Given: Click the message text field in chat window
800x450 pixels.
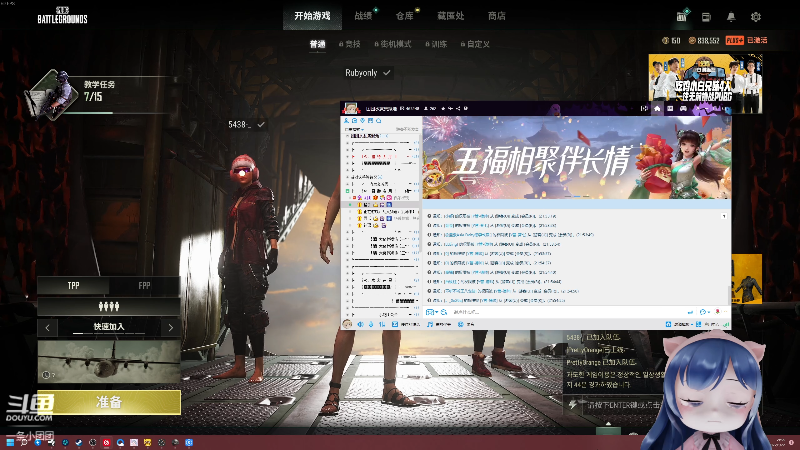Looking at the screenshot, I should 566,312.
